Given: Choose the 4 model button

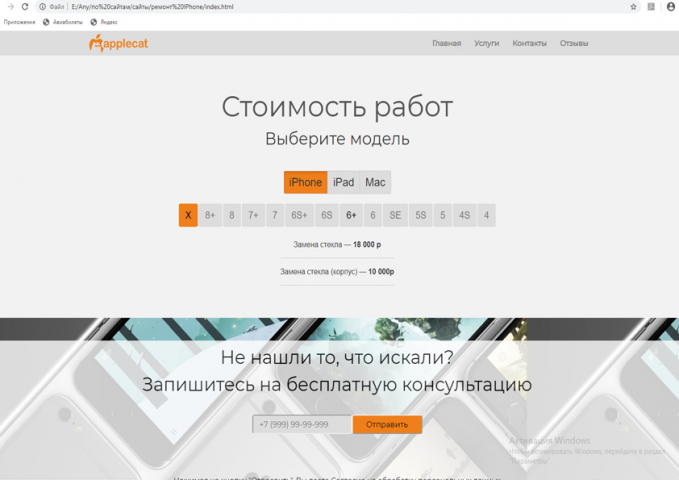Looking at the screenshot, I should coord(487,215).
